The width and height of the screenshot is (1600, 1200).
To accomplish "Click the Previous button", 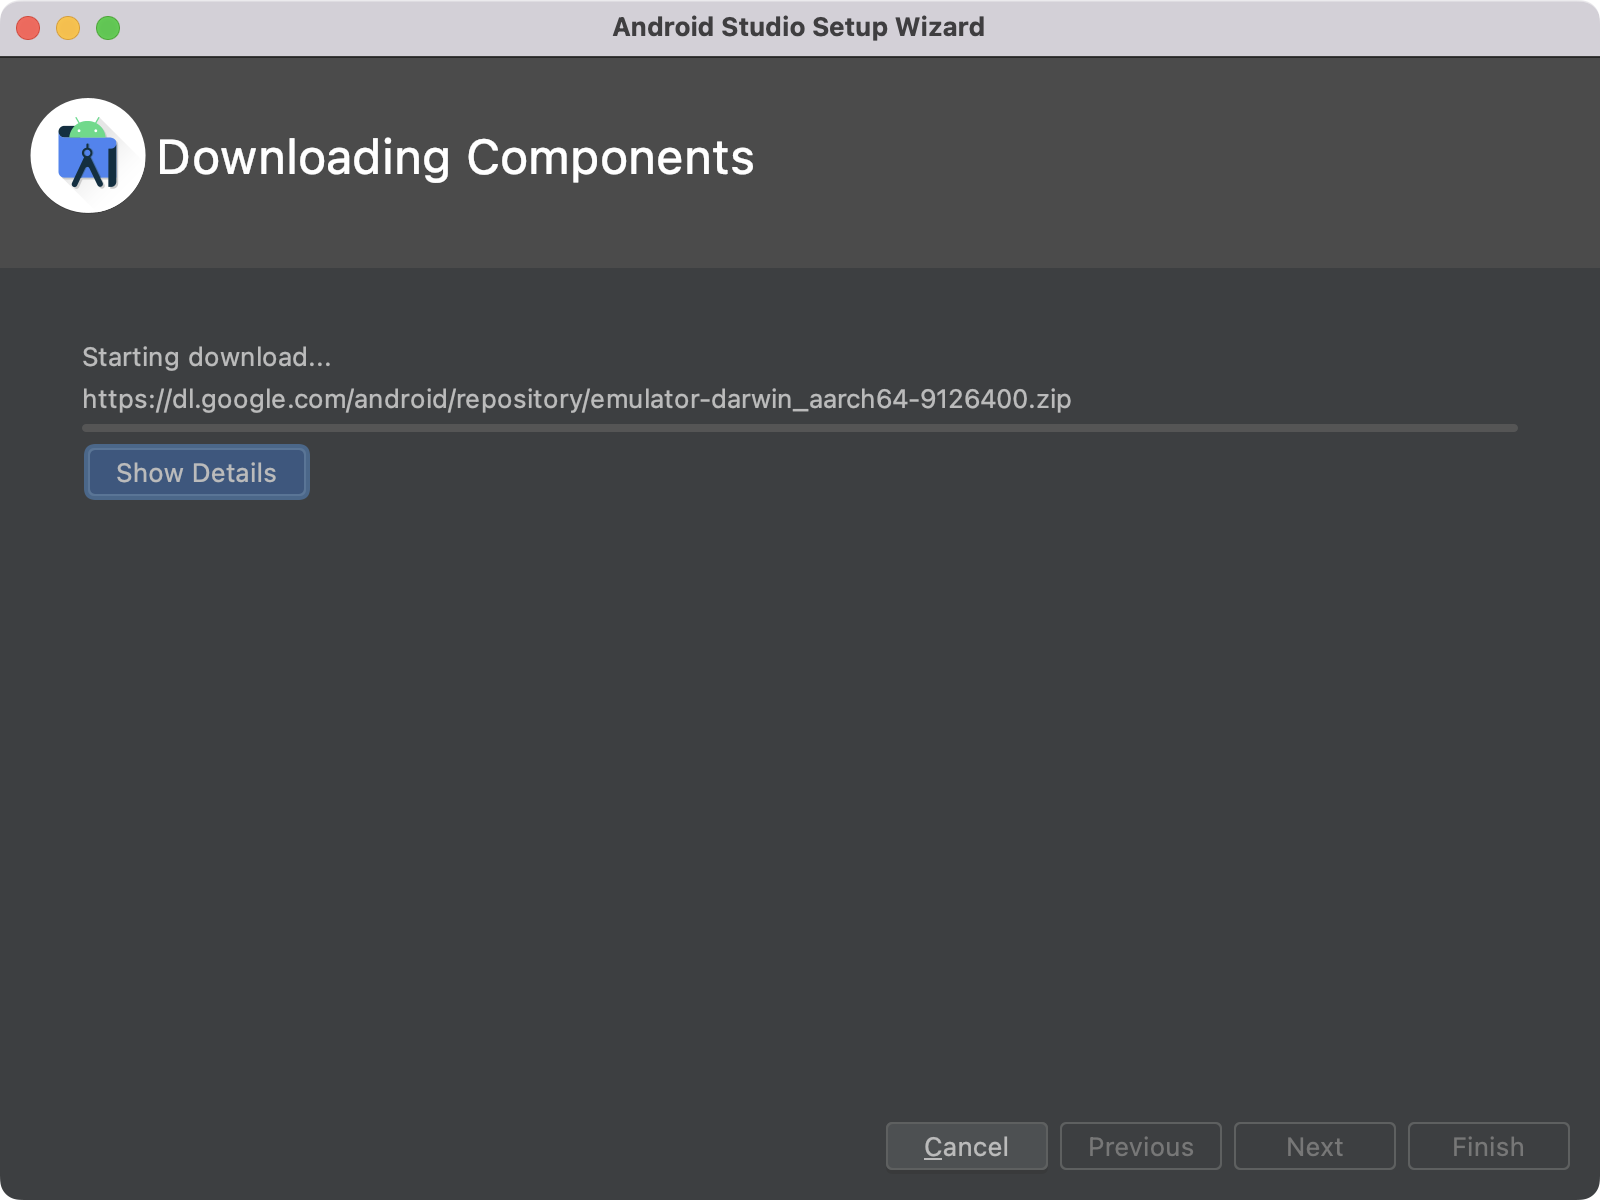I will (1140, 1146).
